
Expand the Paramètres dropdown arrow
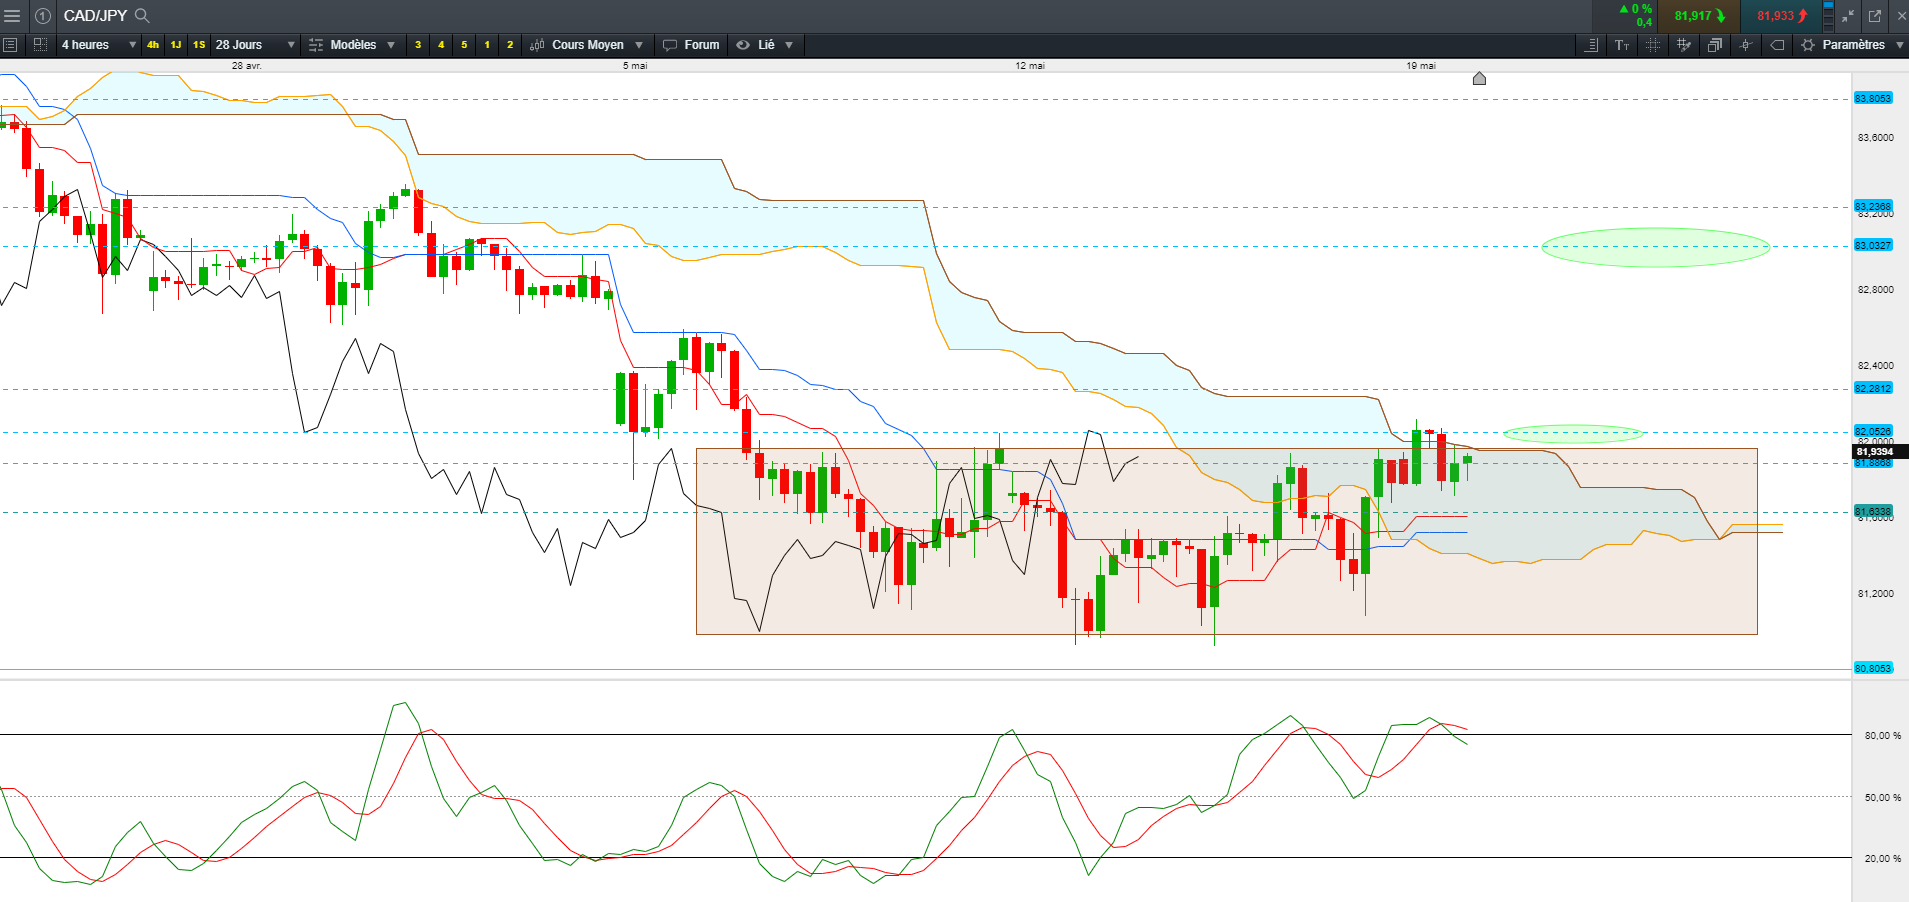point(1900,45)
